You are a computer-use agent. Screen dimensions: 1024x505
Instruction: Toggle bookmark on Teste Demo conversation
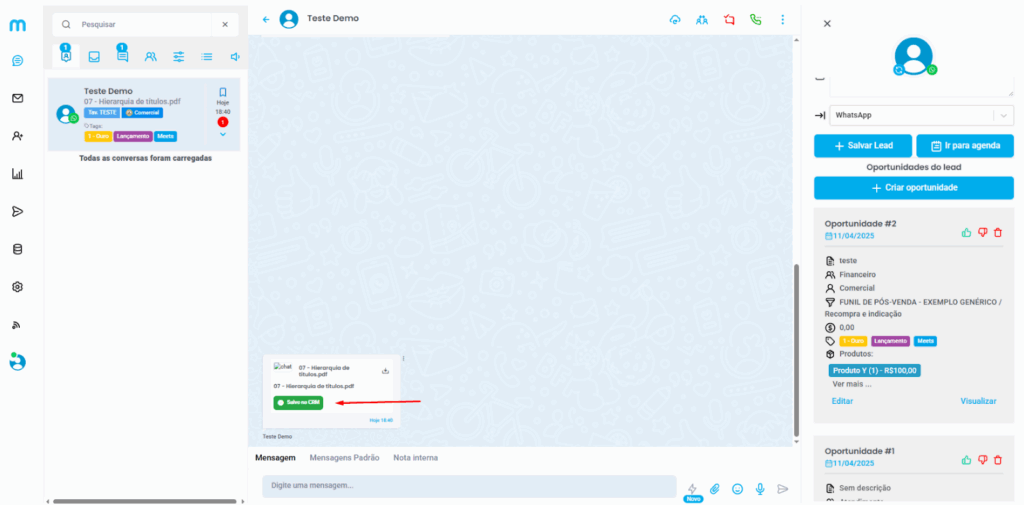[x=223, y=92]
